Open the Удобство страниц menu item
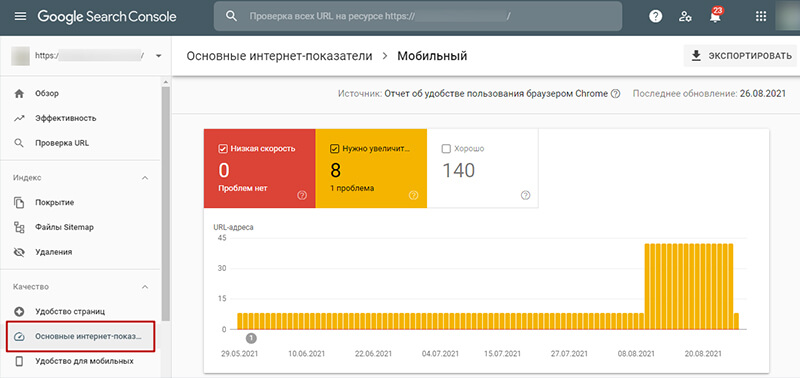Image resolution: width=800 pixels, height=378 pixels. point(81,312)
